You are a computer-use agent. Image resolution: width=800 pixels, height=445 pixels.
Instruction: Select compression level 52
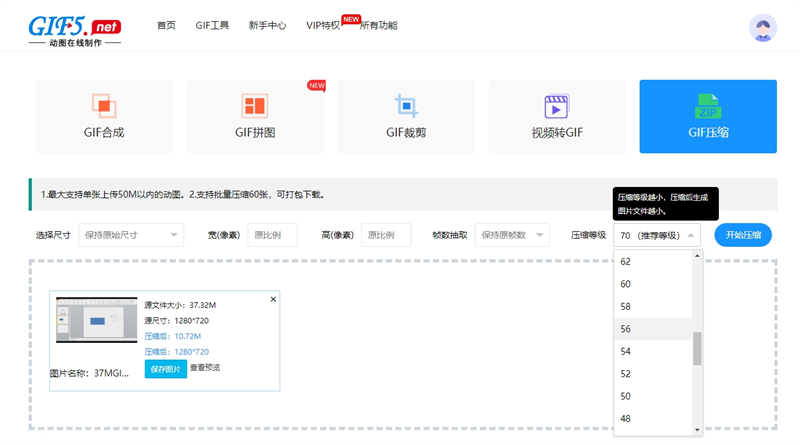(x=653, y=374)
